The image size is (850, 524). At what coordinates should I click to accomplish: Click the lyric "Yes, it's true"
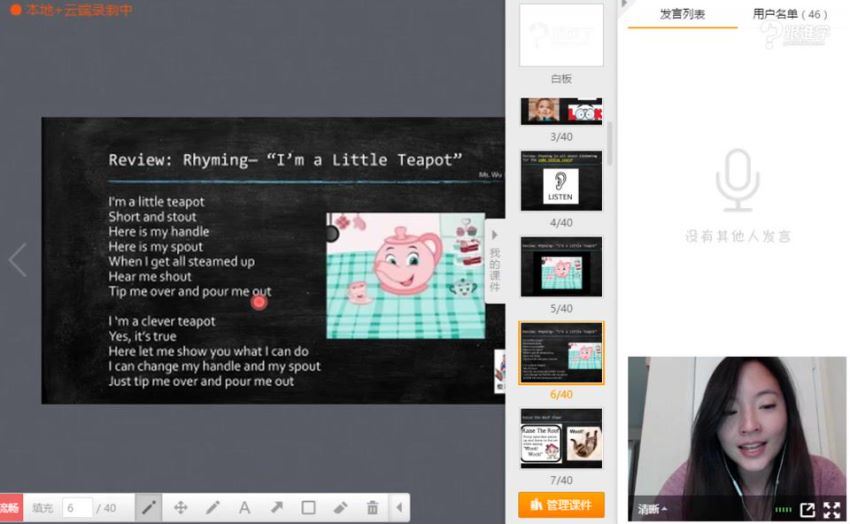(142, 337)
